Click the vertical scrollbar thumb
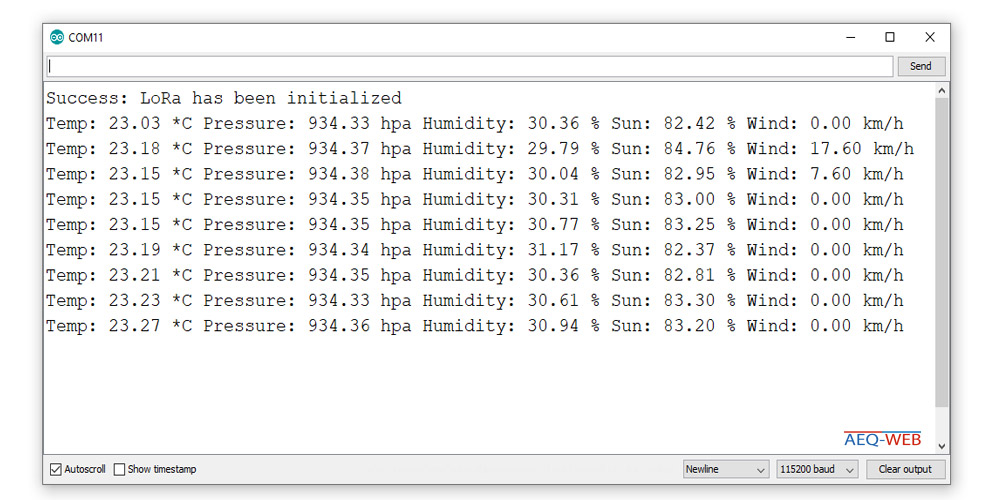1000x500 pixels. tap(942, 253)
